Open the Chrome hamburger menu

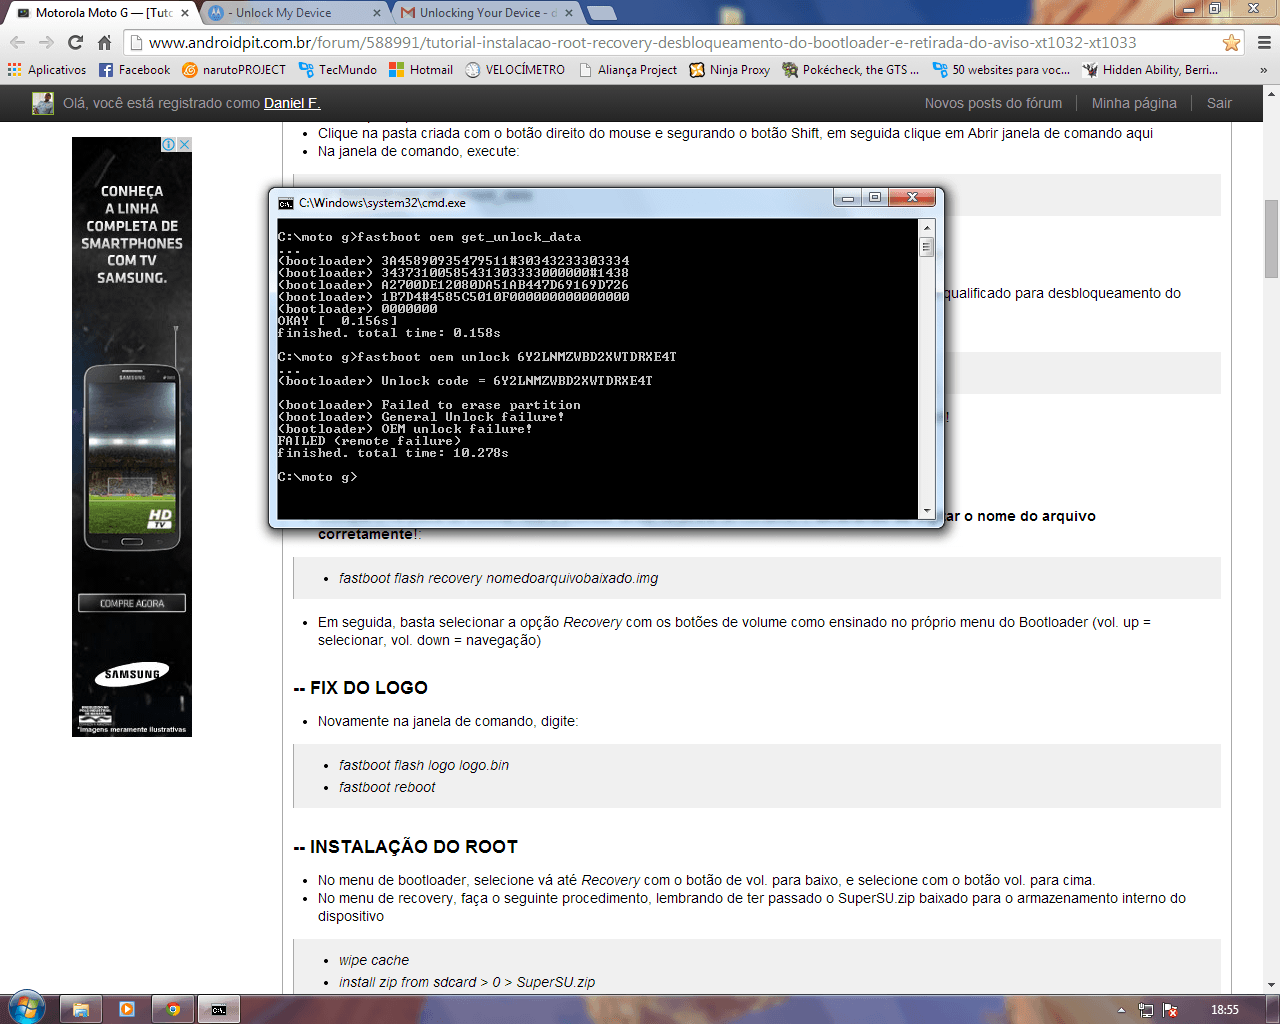pyautogui.click(x=1264, y=42)
